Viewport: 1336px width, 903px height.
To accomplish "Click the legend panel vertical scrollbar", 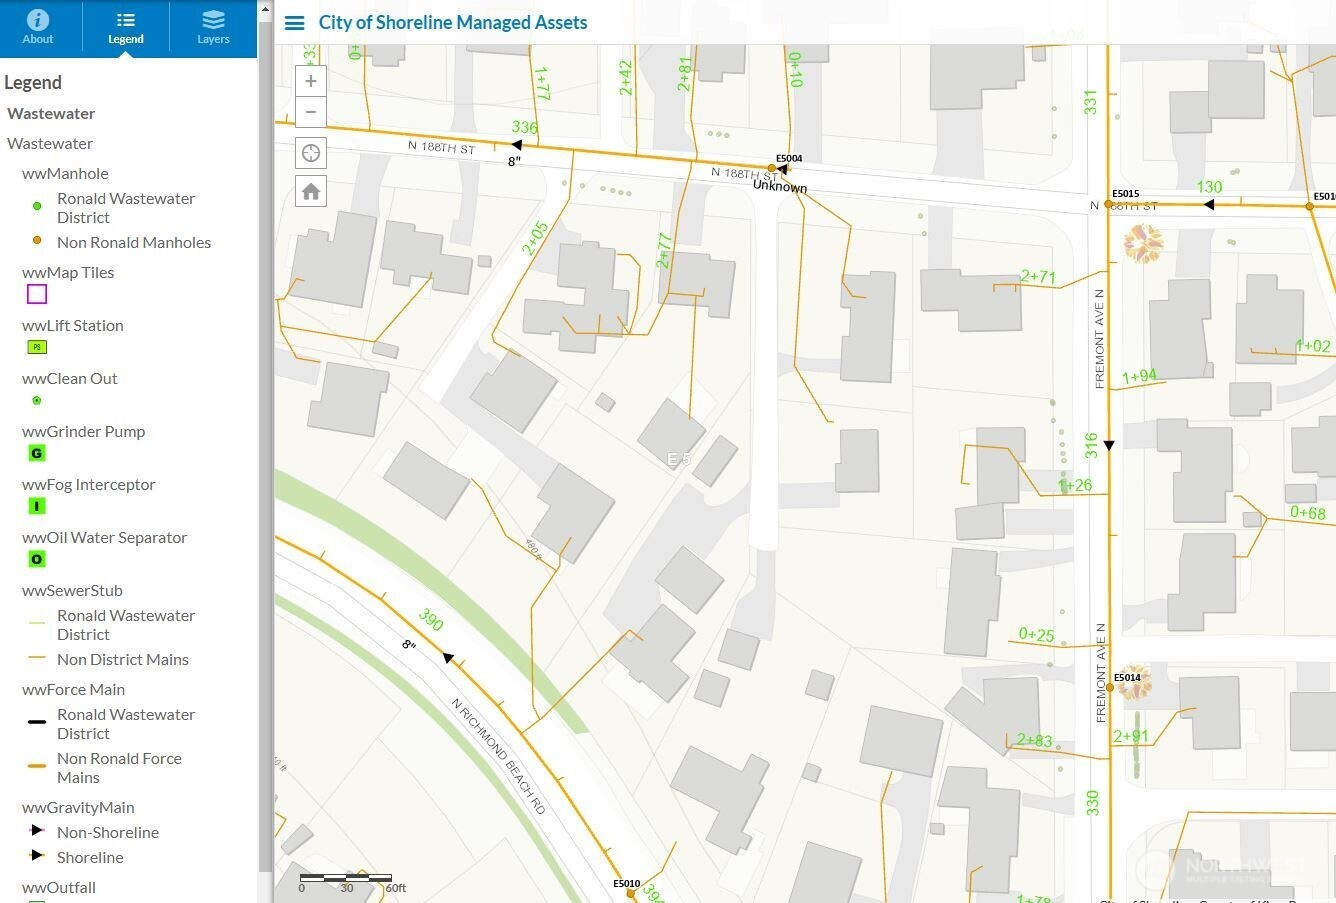I will click(265, 450).
